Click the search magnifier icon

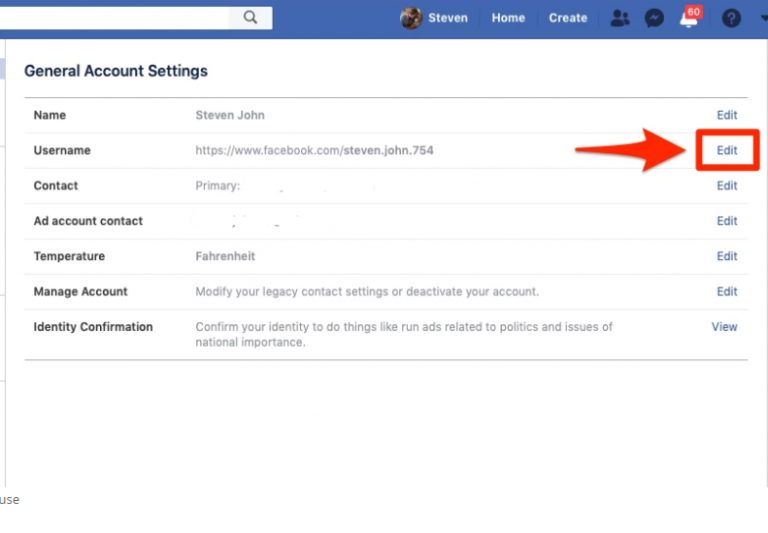[250, 18]
